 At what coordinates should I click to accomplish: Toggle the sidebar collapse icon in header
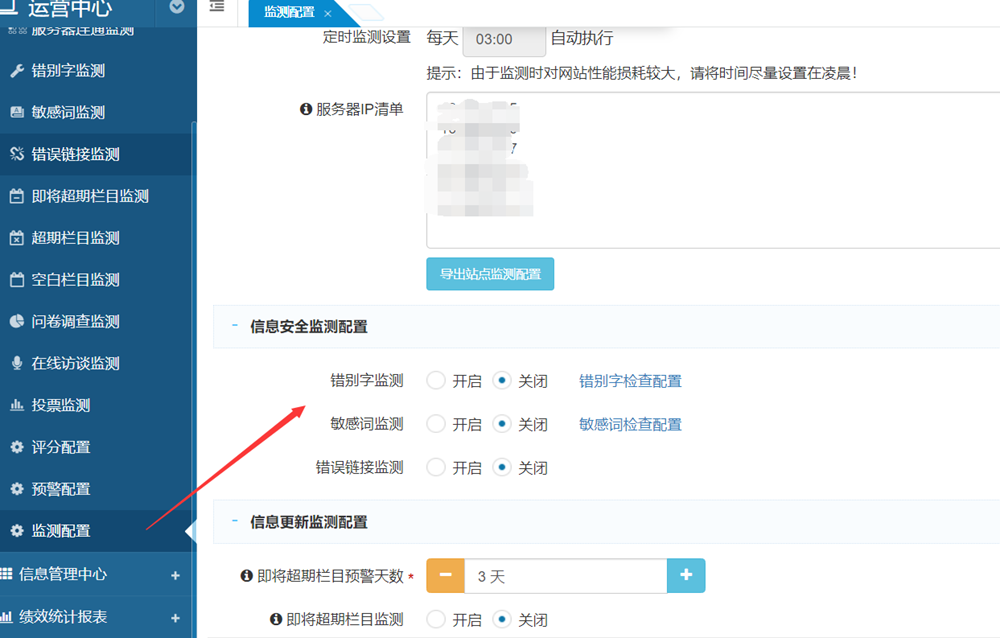click(x=216, y=8)
